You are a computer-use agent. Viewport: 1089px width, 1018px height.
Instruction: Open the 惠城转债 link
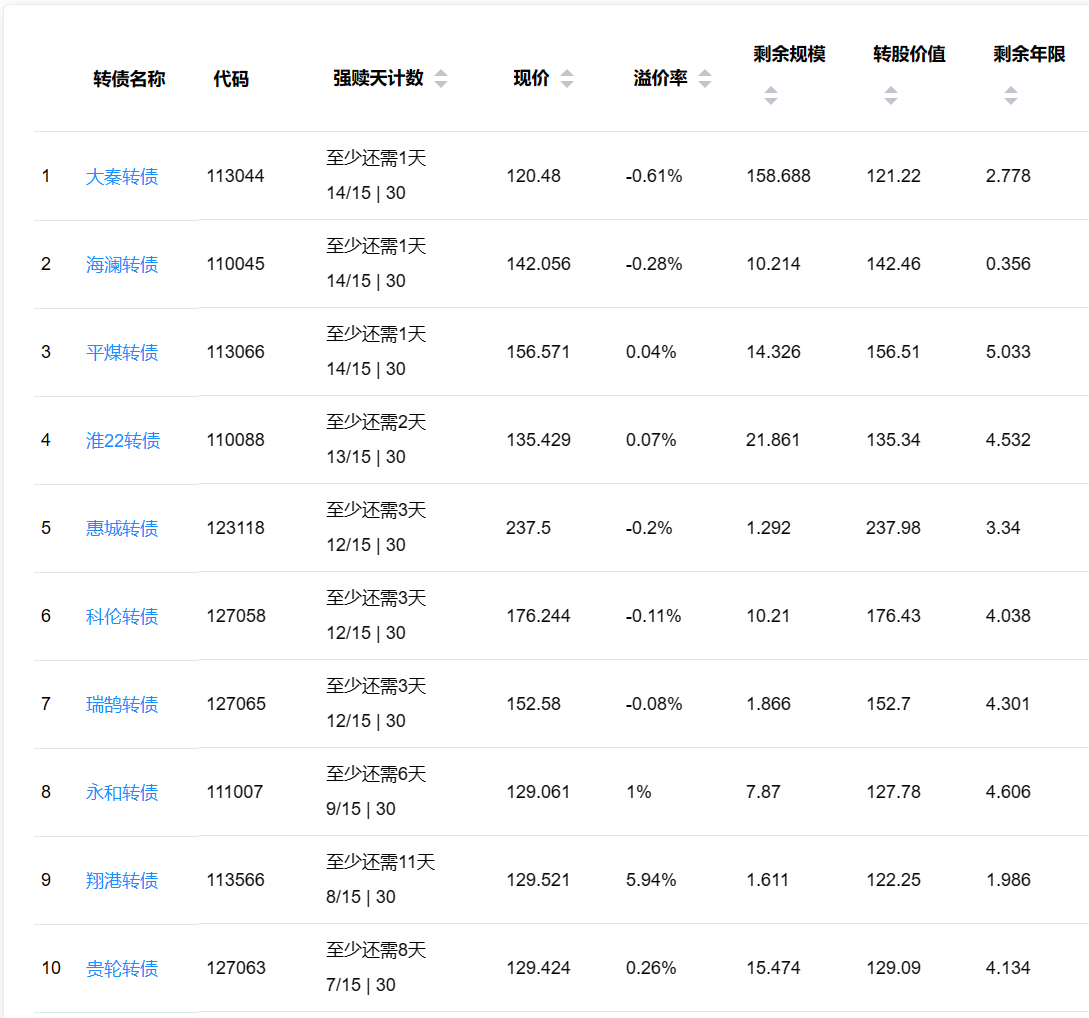[x=122, y=529]
